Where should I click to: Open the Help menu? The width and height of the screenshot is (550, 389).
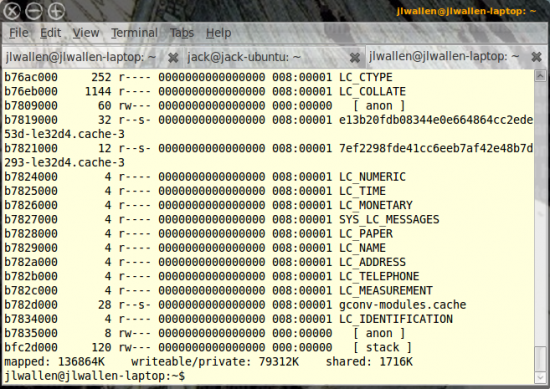218,33
